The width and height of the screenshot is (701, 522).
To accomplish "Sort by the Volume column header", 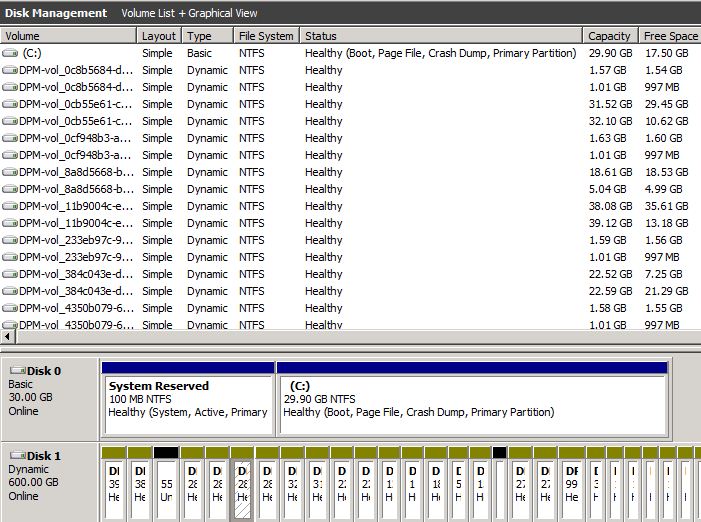I will click(x=68, y=36).
